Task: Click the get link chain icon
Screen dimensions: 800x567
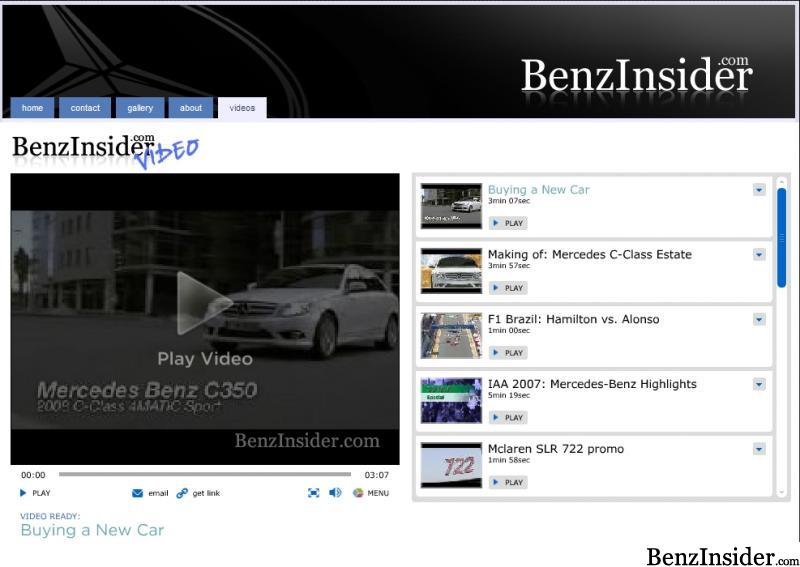Action: pyautogui.click(x=182, y=493)
